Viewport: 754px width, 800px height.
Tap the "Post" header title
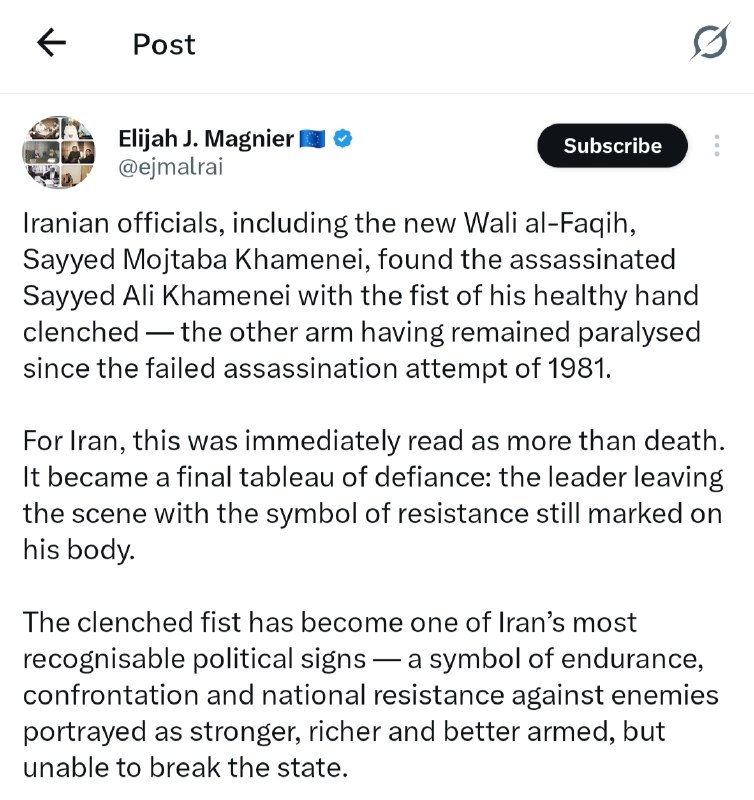click(x=164, y=44)
